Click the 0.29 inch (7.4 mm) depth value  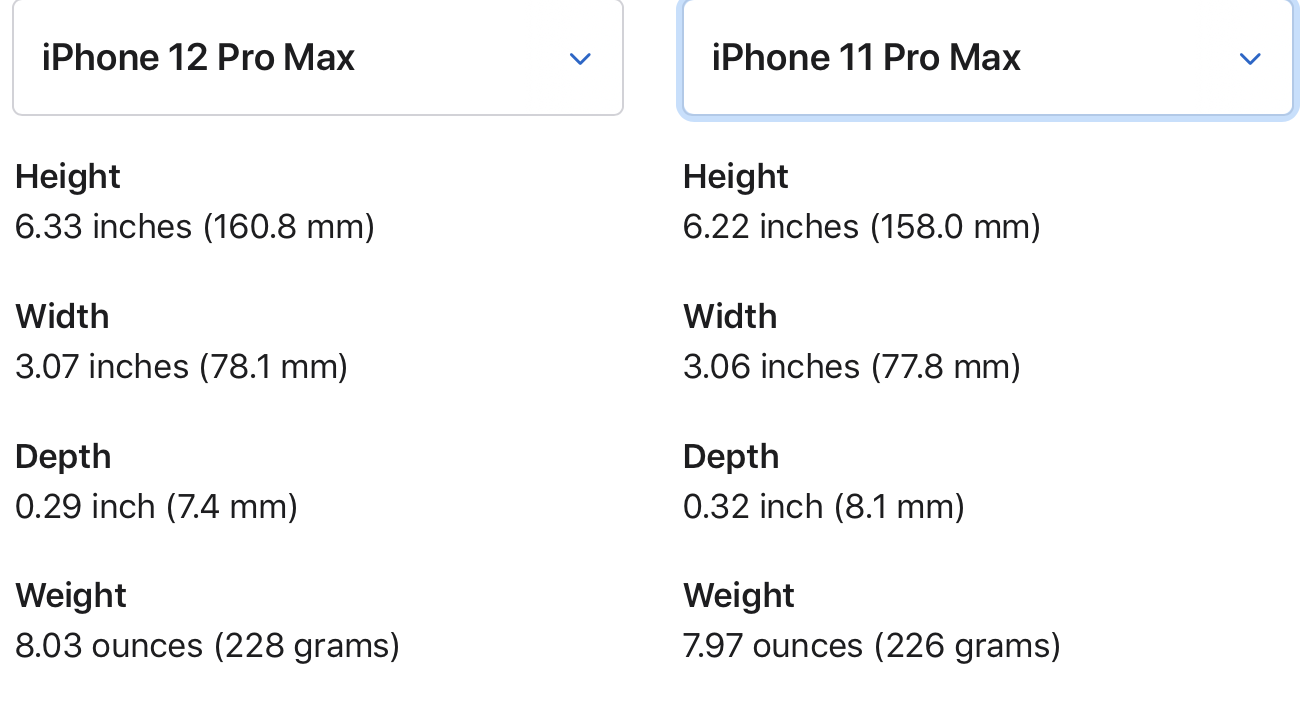click(156, 507)
